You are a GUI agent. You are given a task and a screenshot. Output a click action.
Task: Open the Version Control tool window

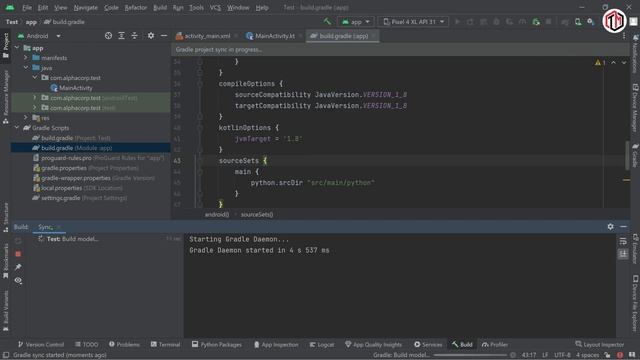[41, 344]
